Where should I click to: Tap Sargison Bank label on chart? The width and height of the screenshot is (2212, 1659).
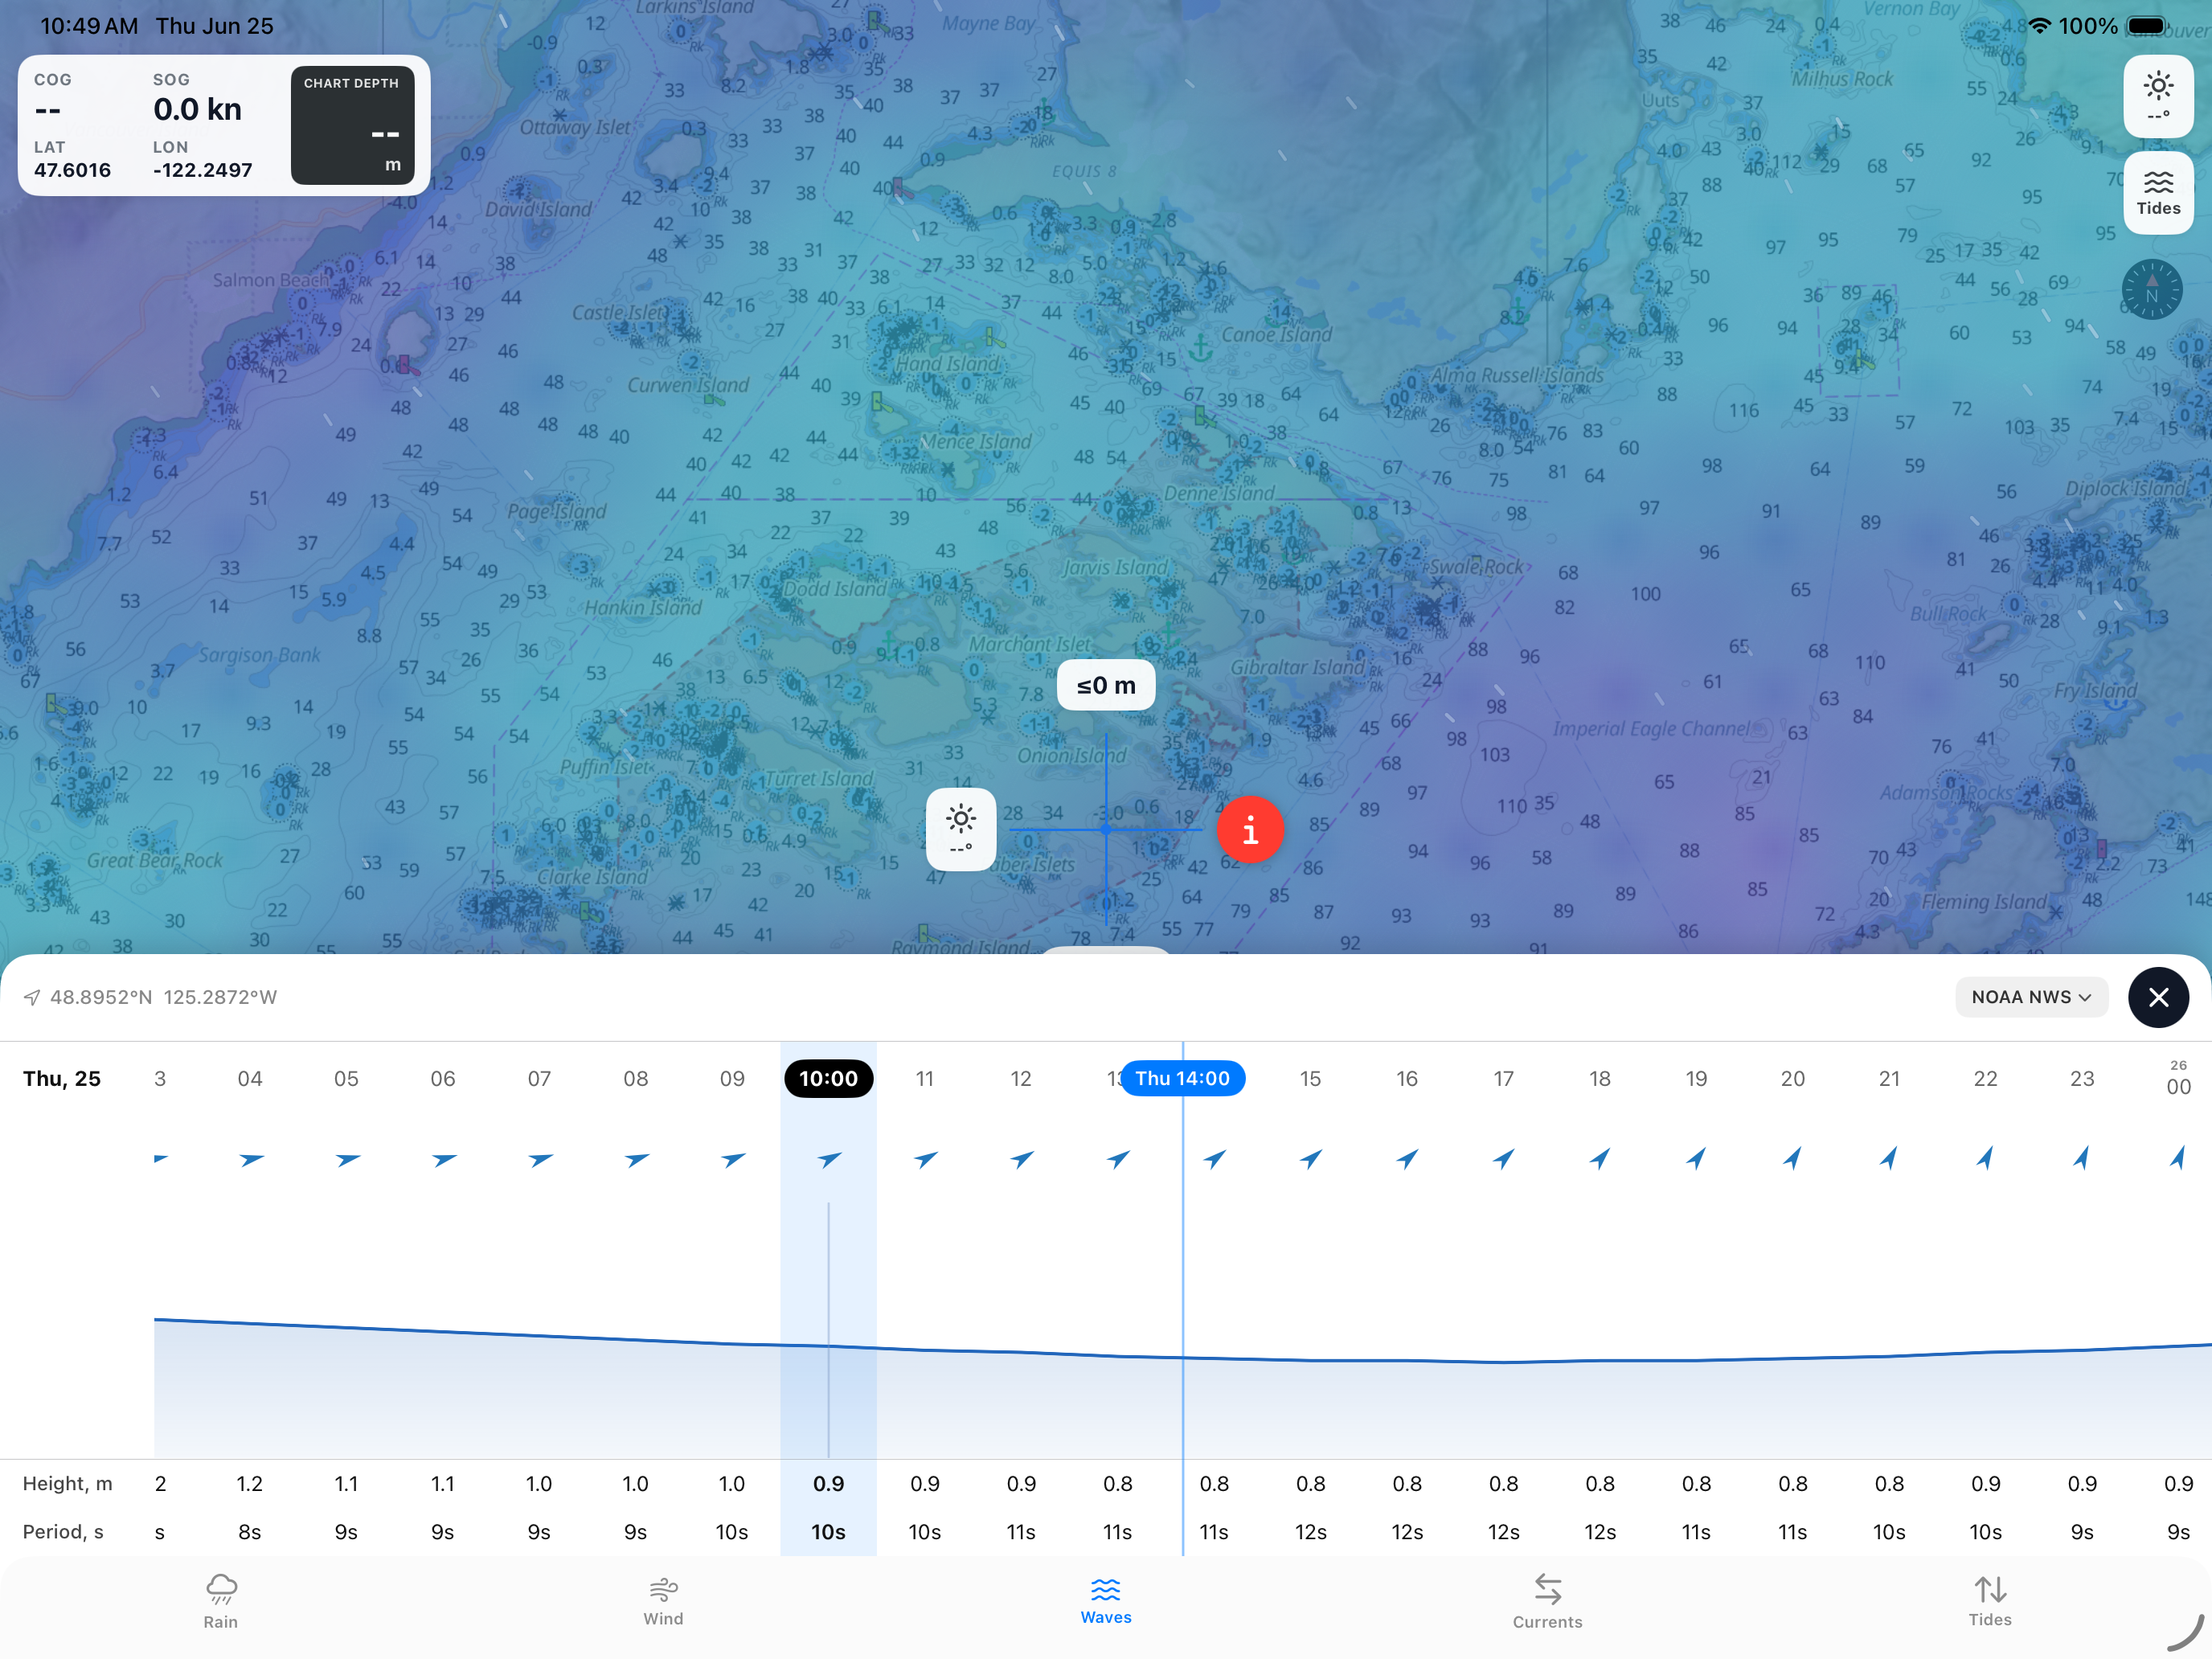259,655
